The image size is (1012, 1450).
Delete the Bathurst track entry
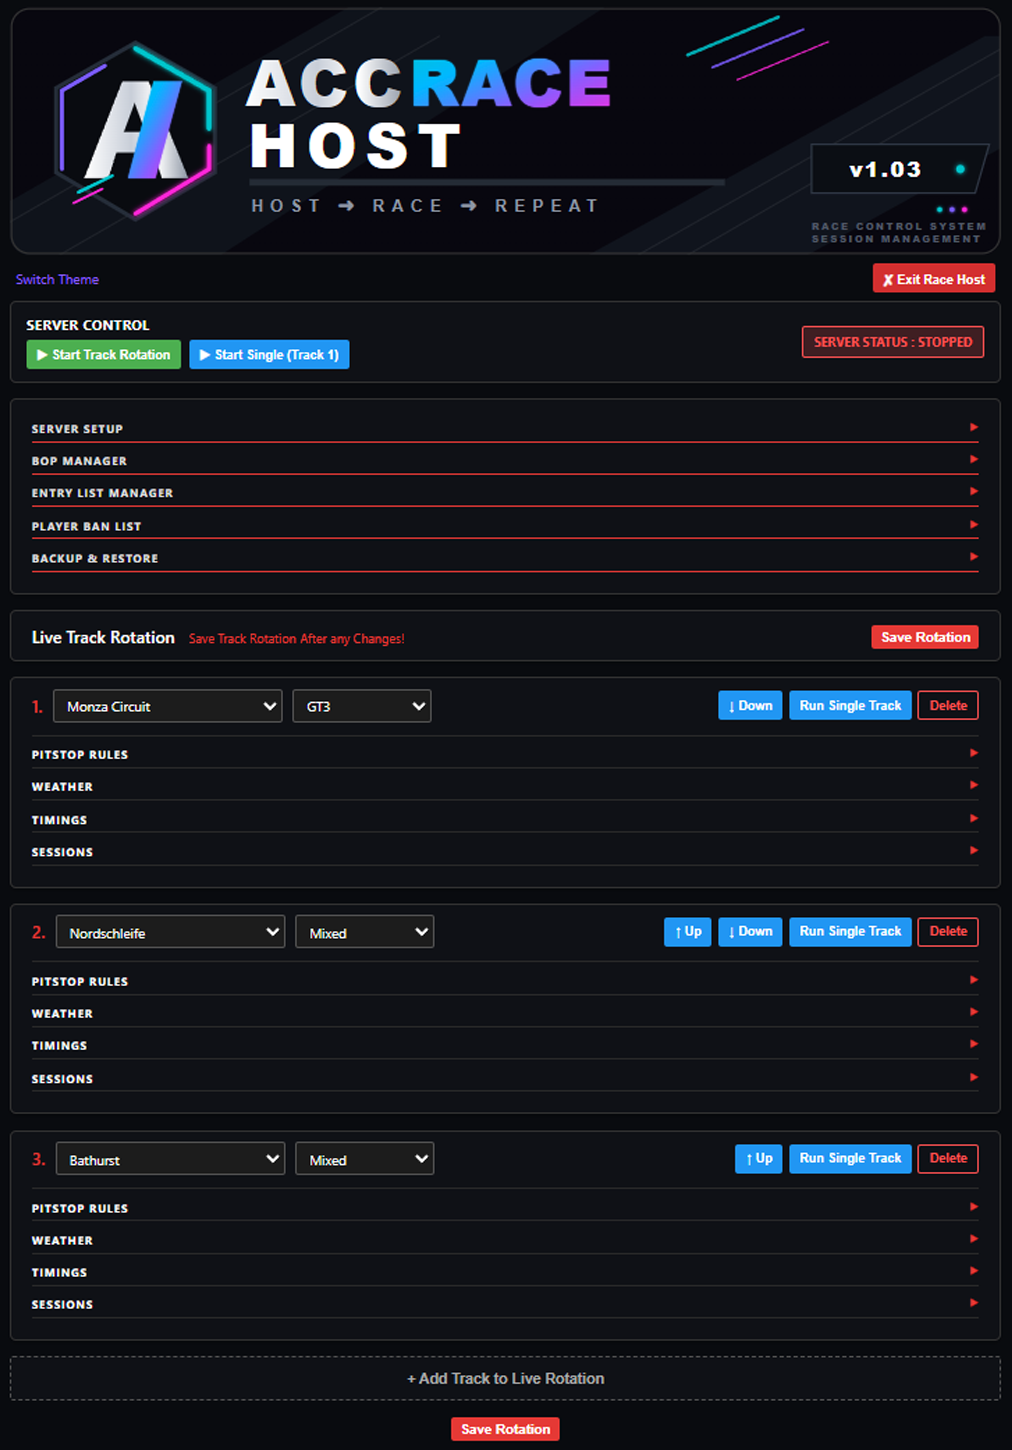(x=948, y=1159)
